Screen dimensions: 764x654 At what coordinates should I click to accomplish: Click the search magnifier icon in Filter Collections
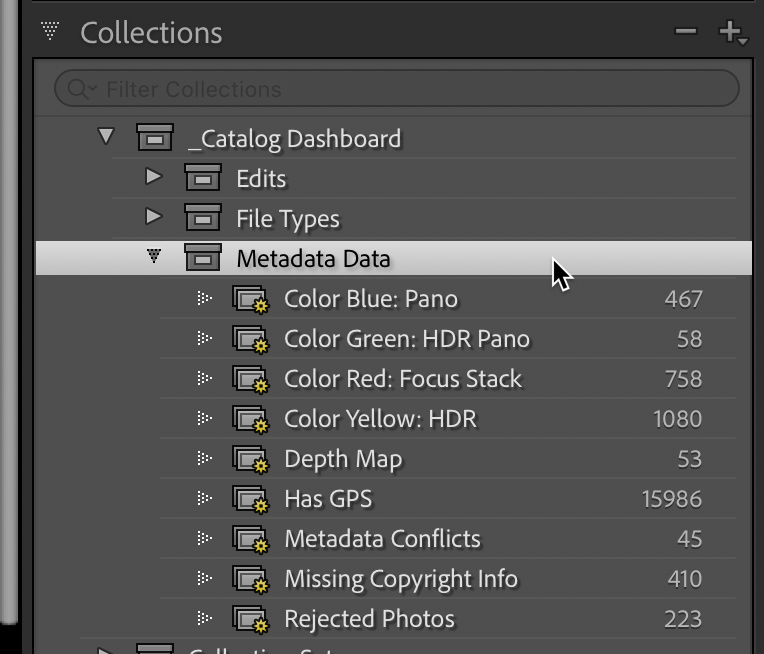tap(78, 89)
